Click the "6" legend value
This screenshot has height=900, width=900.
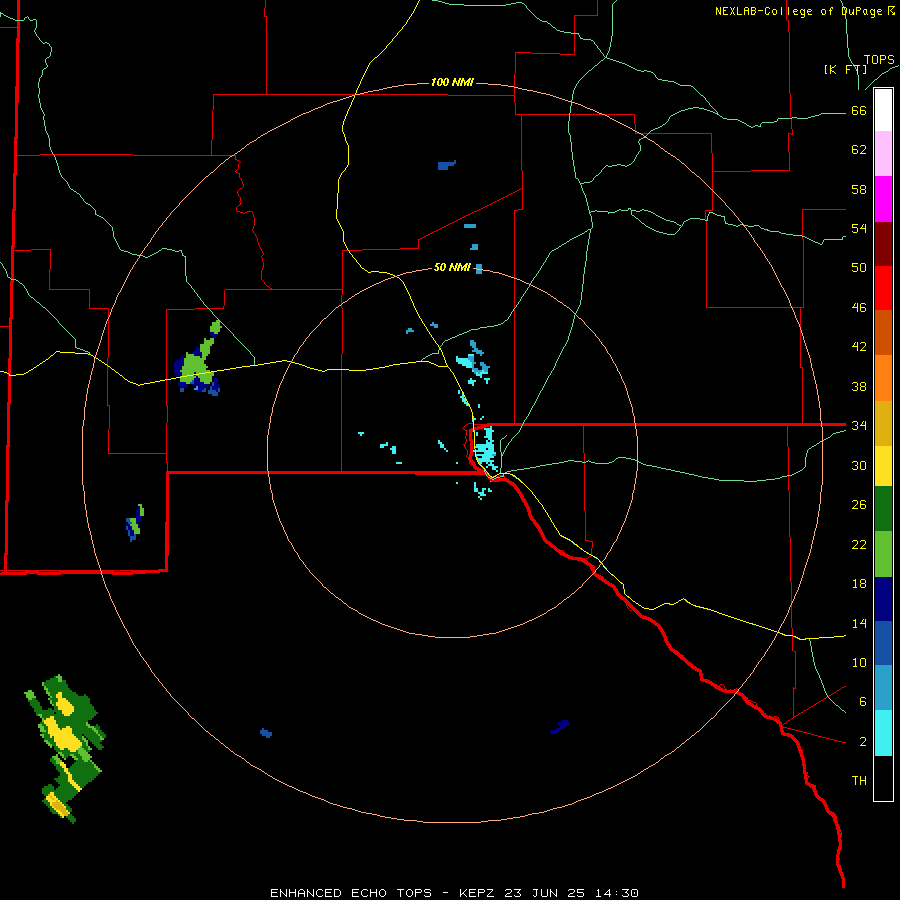[x=862, y=701]
